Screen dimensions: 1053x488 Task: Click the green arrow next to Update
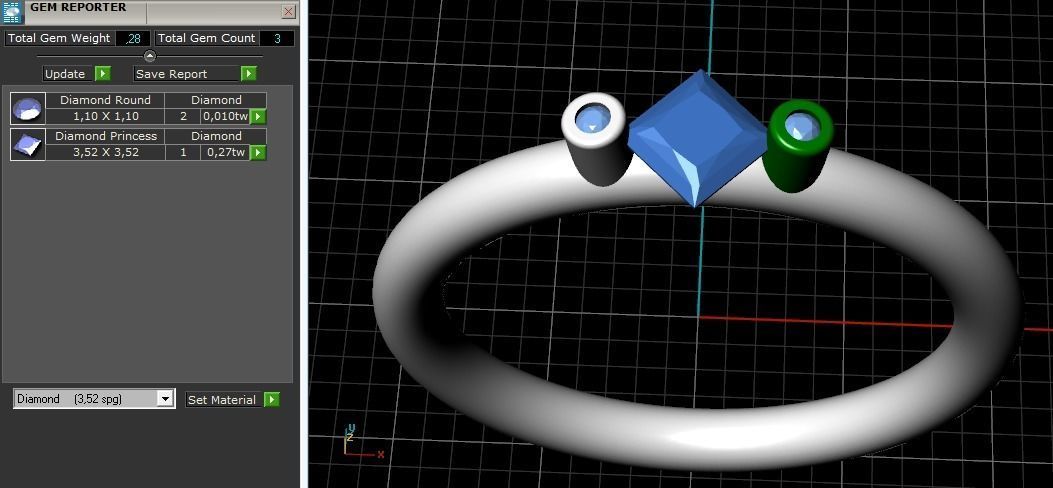[x=103, y=74]
